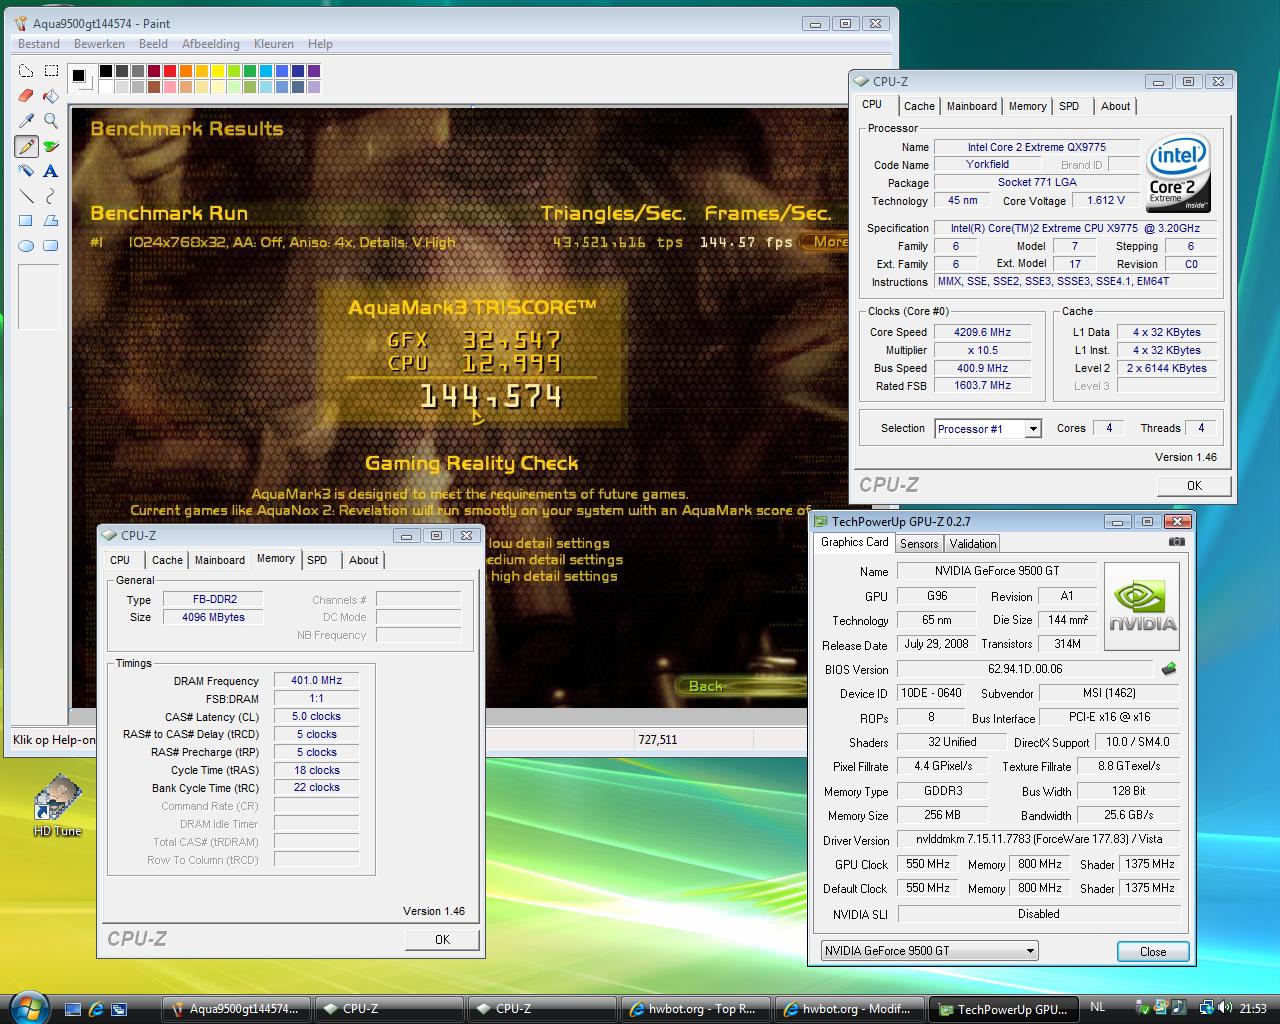Open the HD Tune desktop shortcut
Screen dimensions: 1280x1024
[57, 806]
